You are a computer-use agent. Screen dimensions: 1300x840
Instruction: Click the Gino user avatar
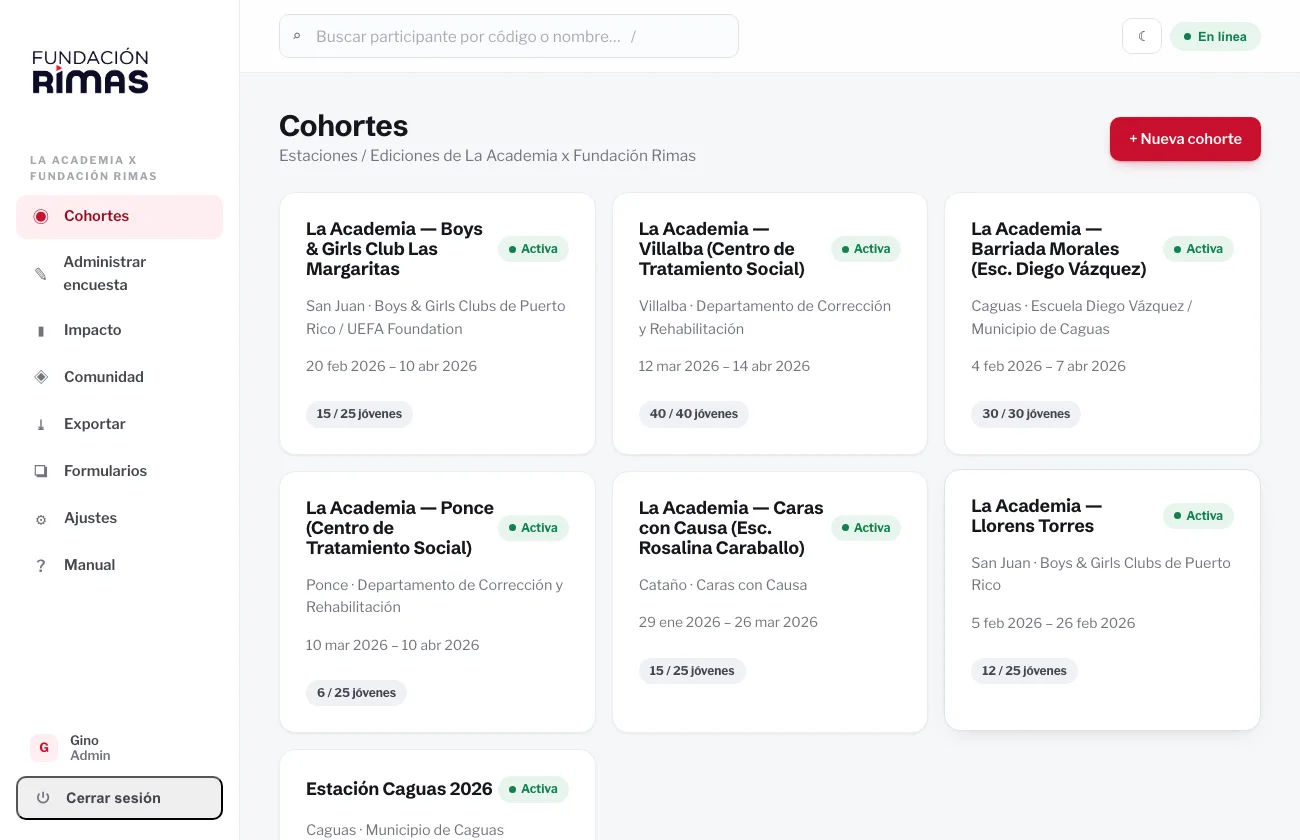pos(44,748)
